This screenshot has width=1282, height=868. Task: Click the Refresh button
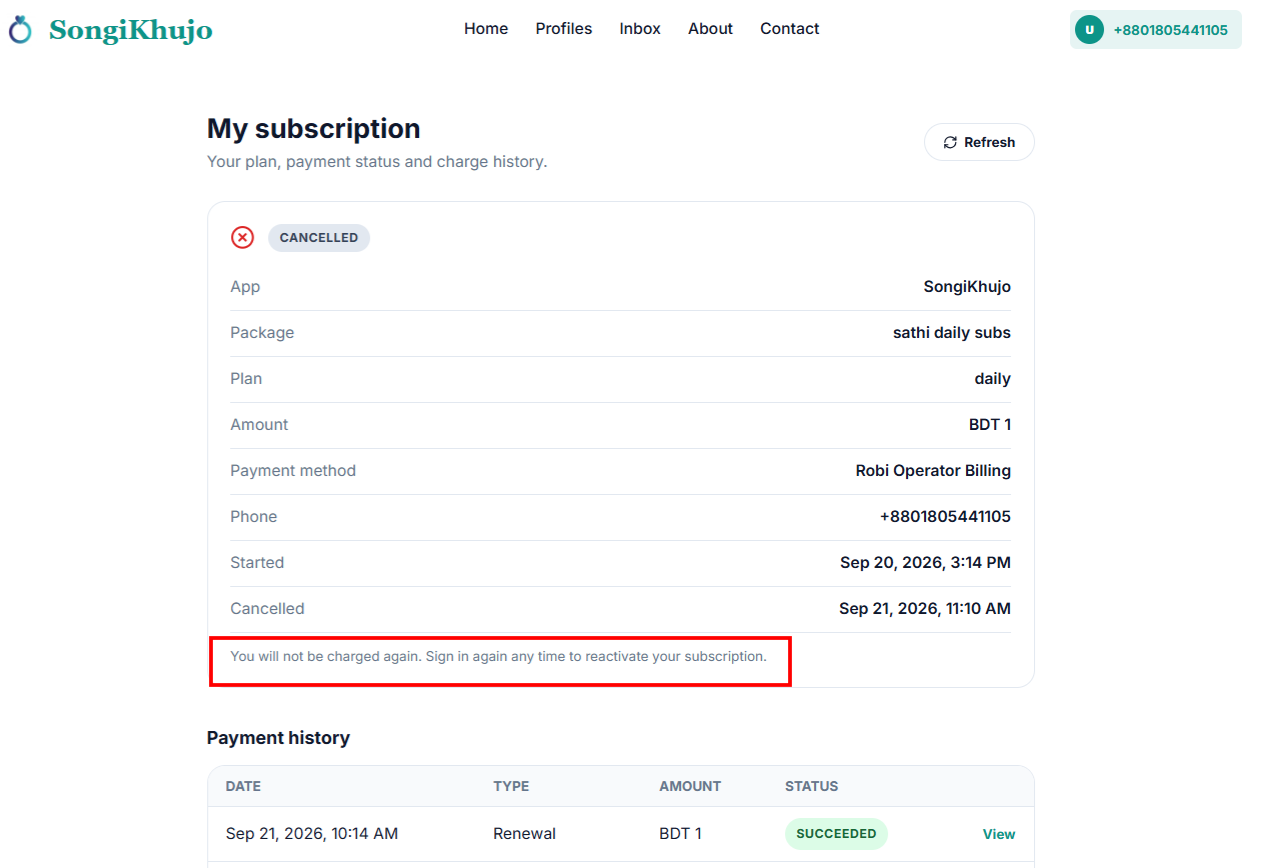[x=979, y=142]
